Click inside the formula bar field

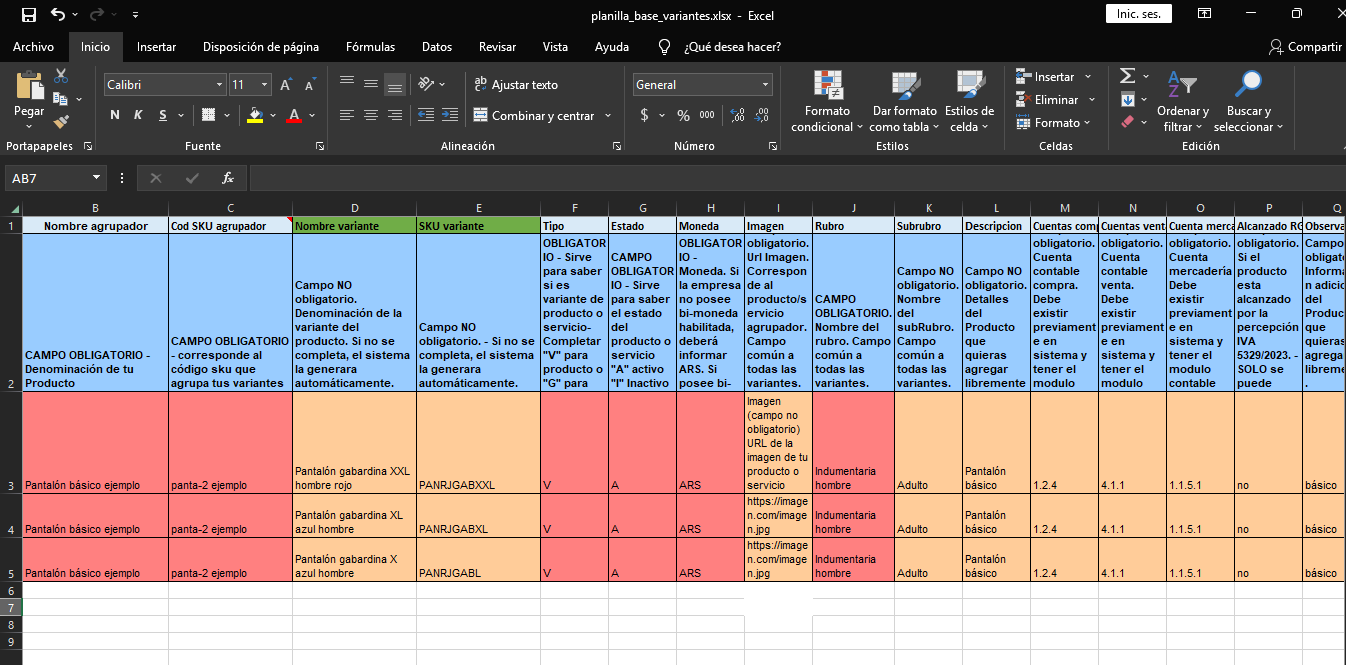[795, 178]
